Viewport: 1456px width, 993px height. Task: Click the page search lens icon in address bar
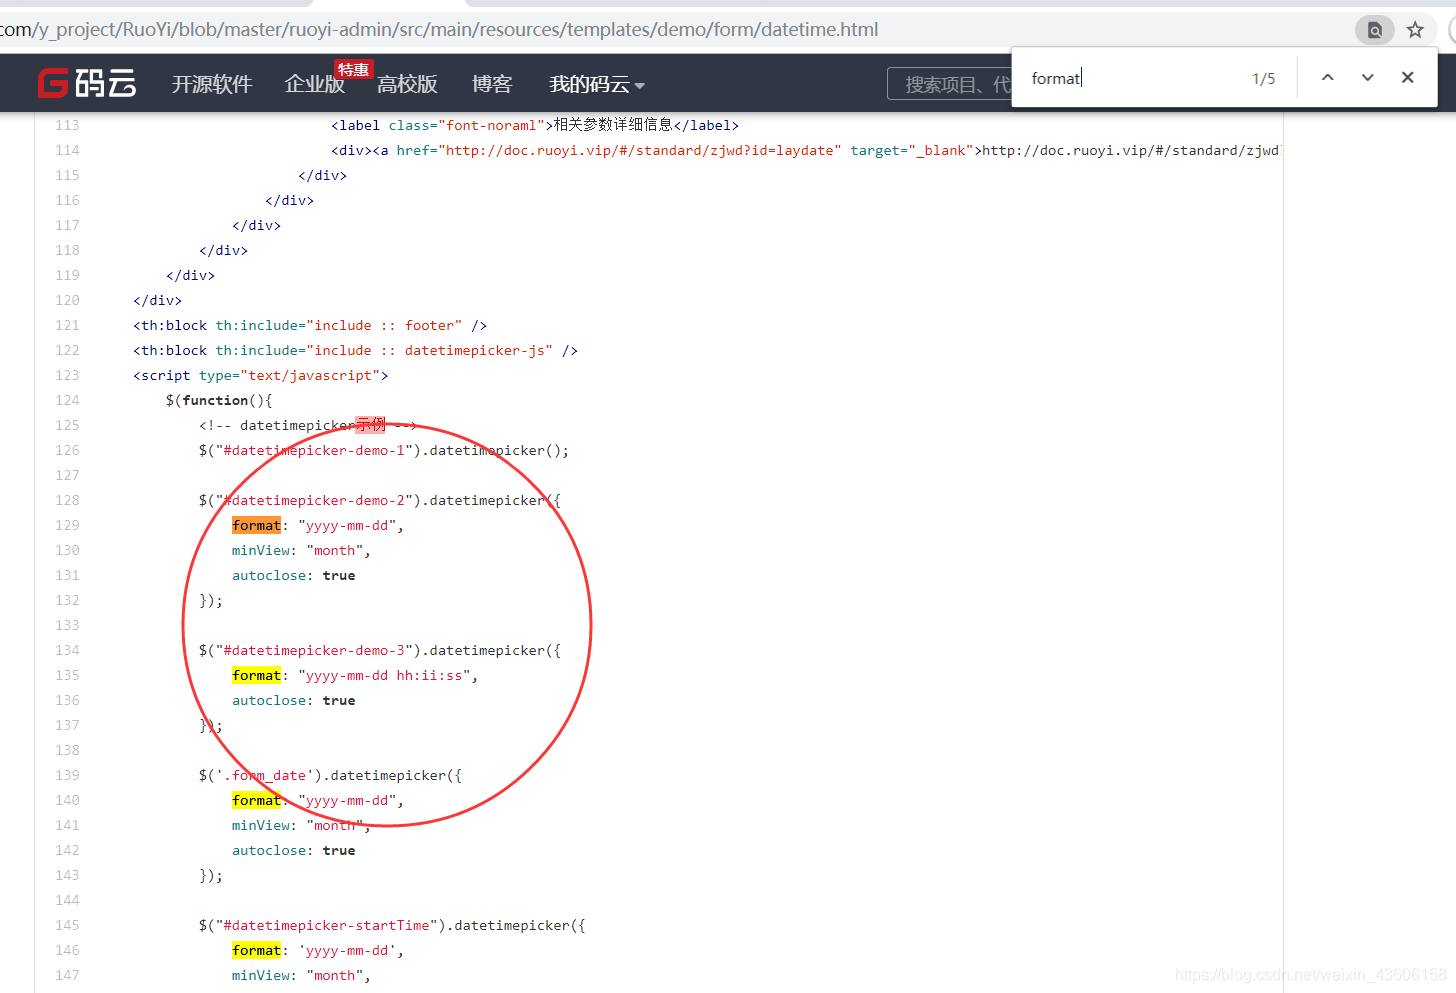(1375, 30)
